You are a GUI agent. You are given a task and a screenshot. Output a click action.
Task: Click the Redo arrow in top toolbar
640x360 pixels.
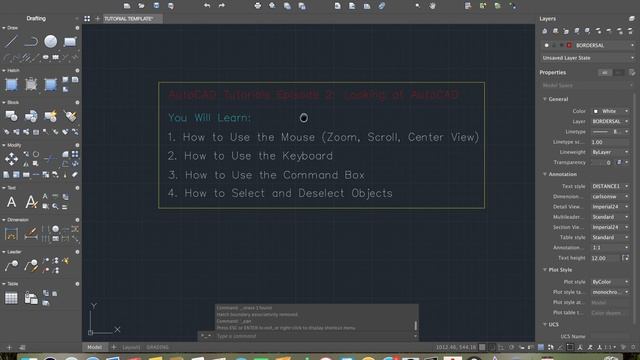pyautogui.click(x=222, y=5)
